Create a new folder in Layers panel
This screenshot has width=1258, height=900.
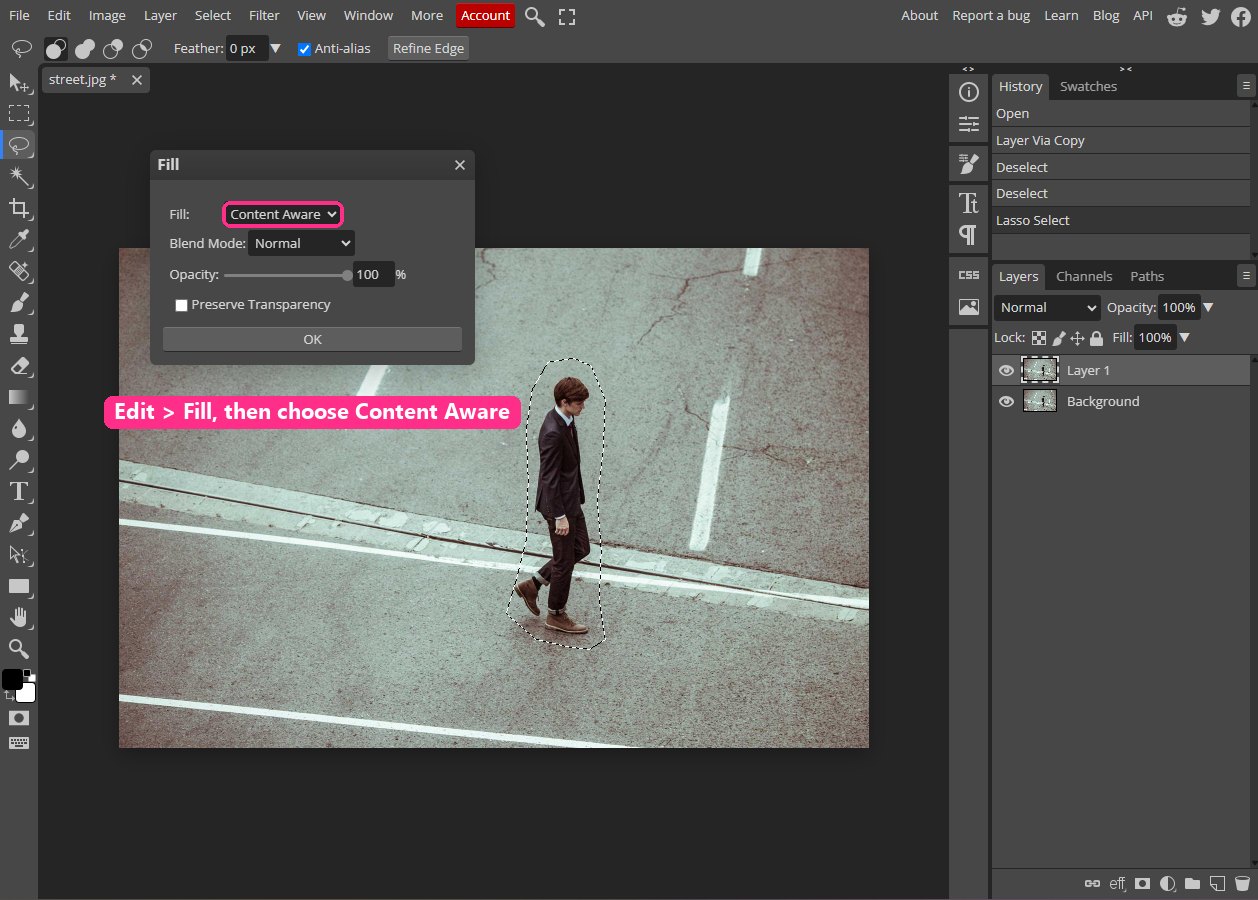pyautogui.click(x=1192, y=884)
